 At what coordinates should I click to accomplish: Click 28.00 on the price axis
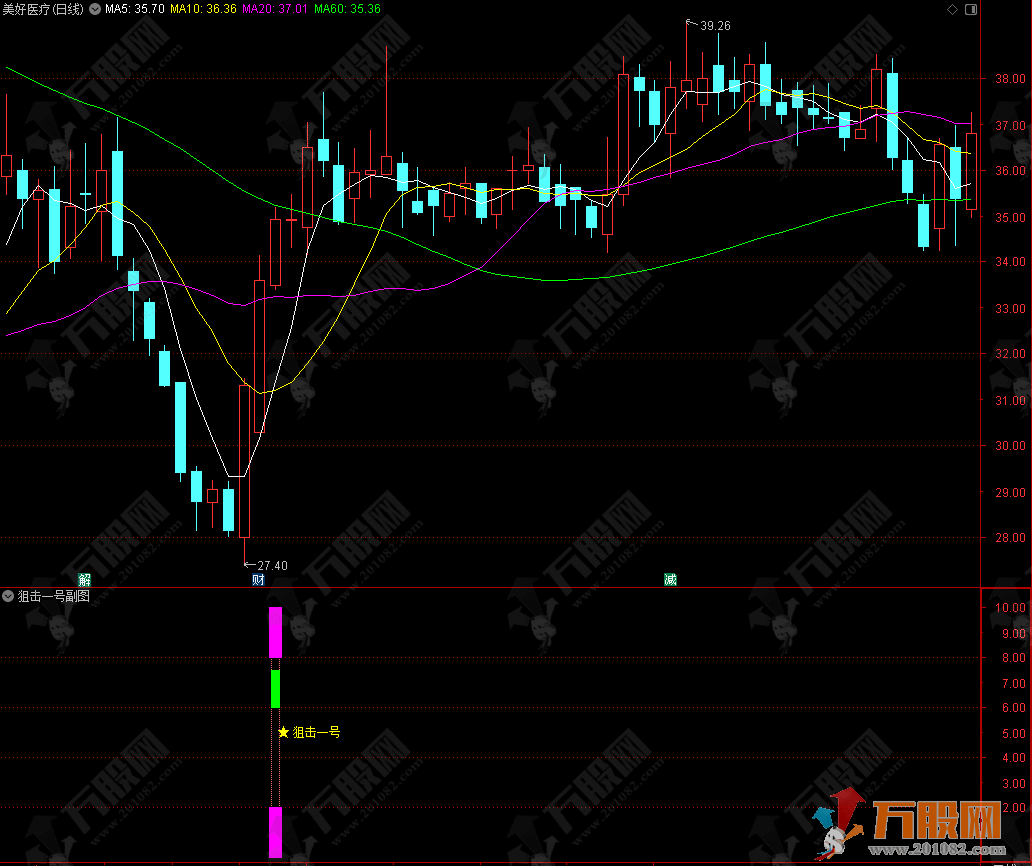[1010, 538]
